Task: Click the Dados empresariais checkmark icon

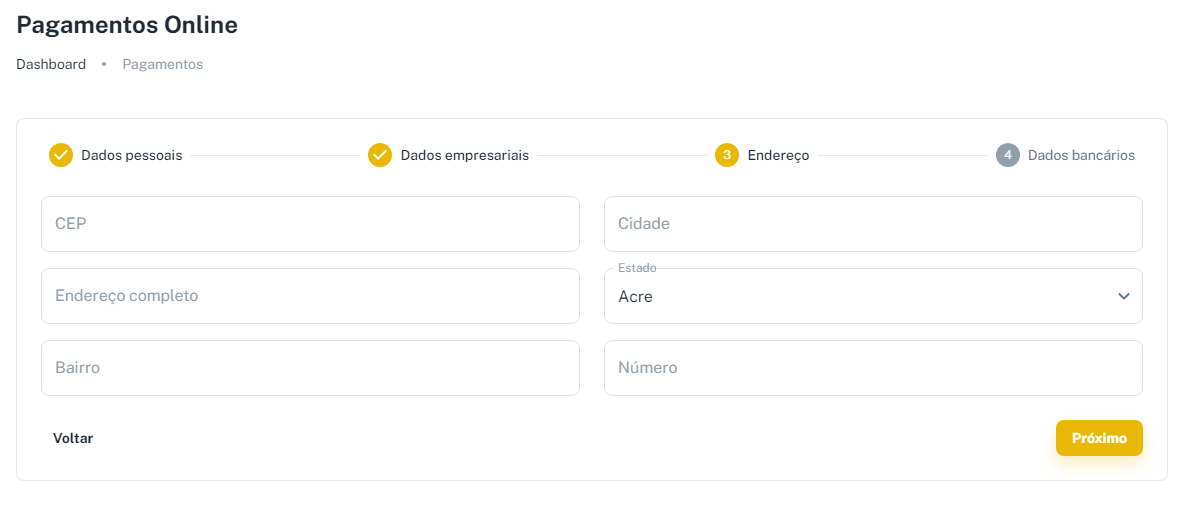Action: pos(380,155)
